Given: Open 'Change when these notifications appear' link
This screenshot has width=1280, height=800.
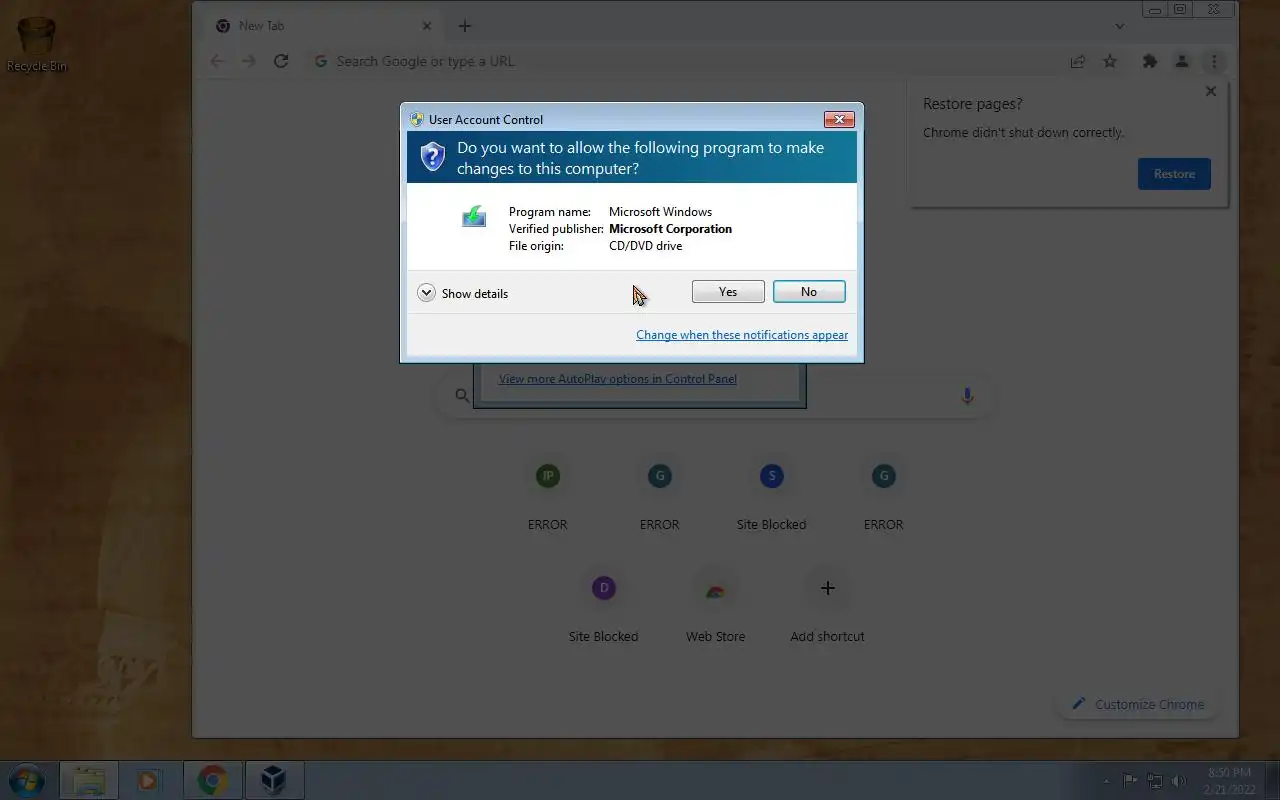Looking at the screenshot, I should 742,335.
